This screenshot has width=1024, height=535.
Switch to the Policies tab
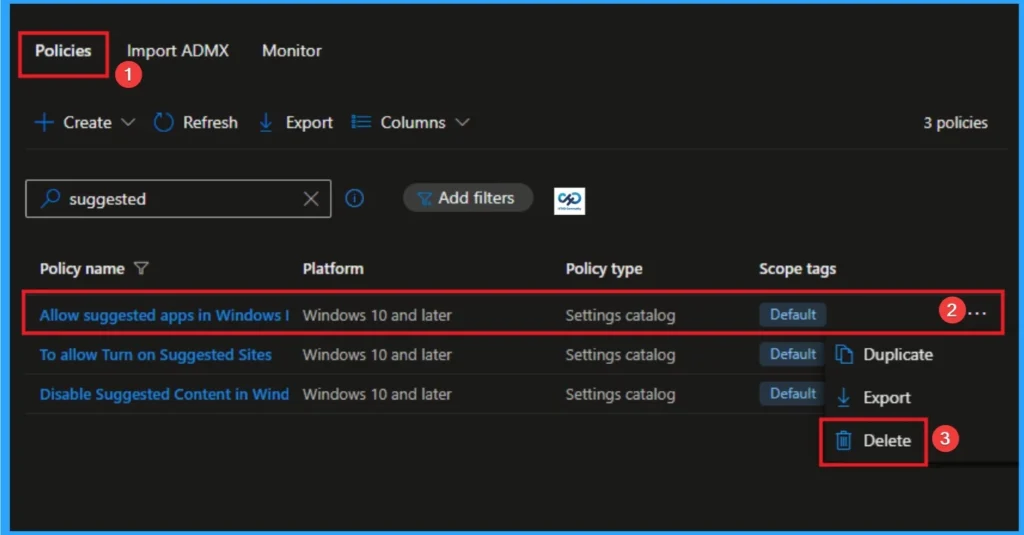pyautogui.click(x=63, y=51)
